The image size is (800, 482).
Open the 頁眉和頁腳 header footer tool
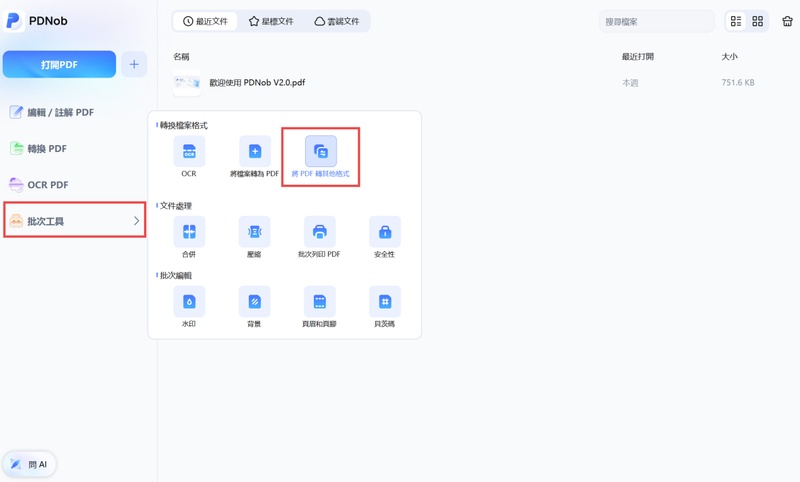(x=320, y=302)
